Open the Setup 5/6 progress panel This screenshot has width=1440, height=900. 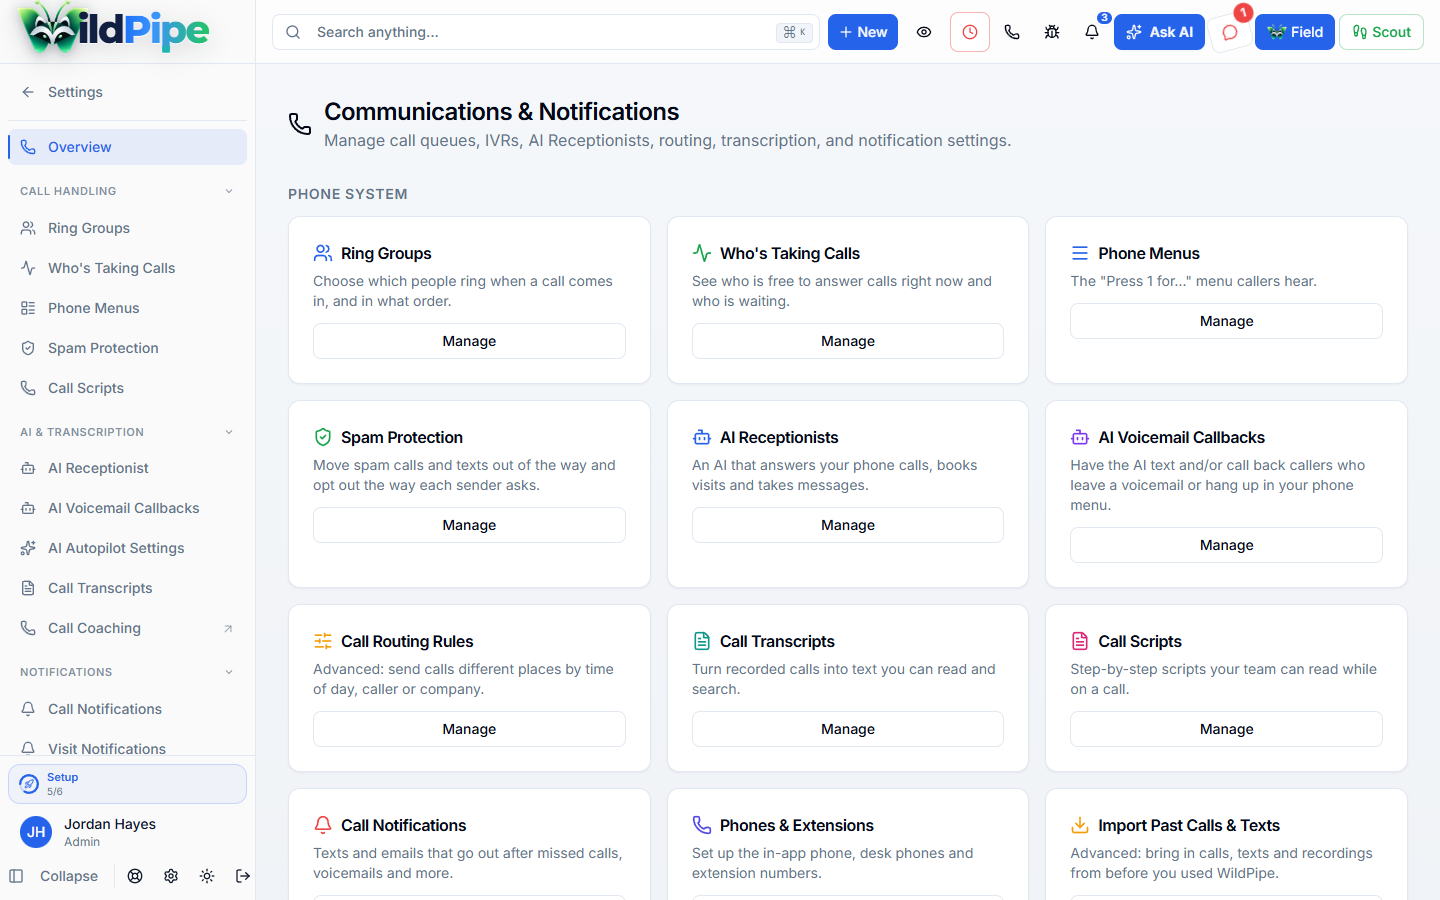click(127, 784)
